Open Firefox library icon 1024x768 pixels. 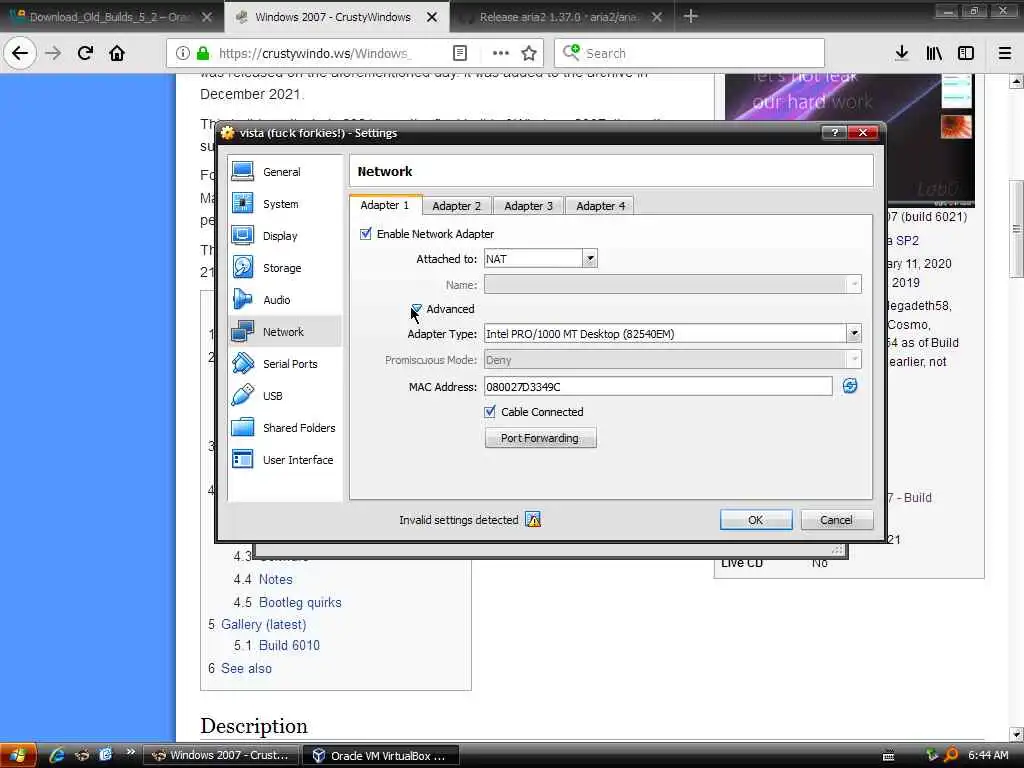pos(934,53)
